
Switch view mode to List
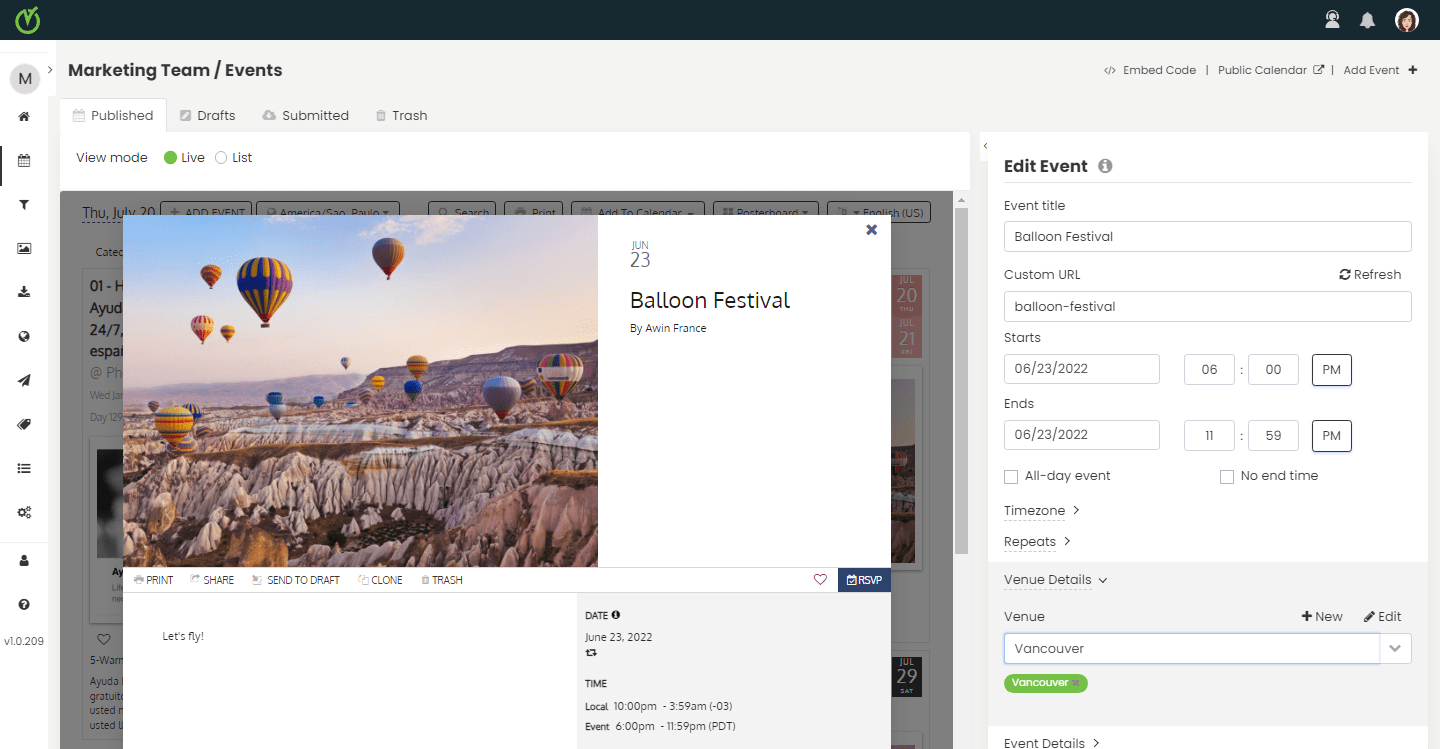click(220, 157)
